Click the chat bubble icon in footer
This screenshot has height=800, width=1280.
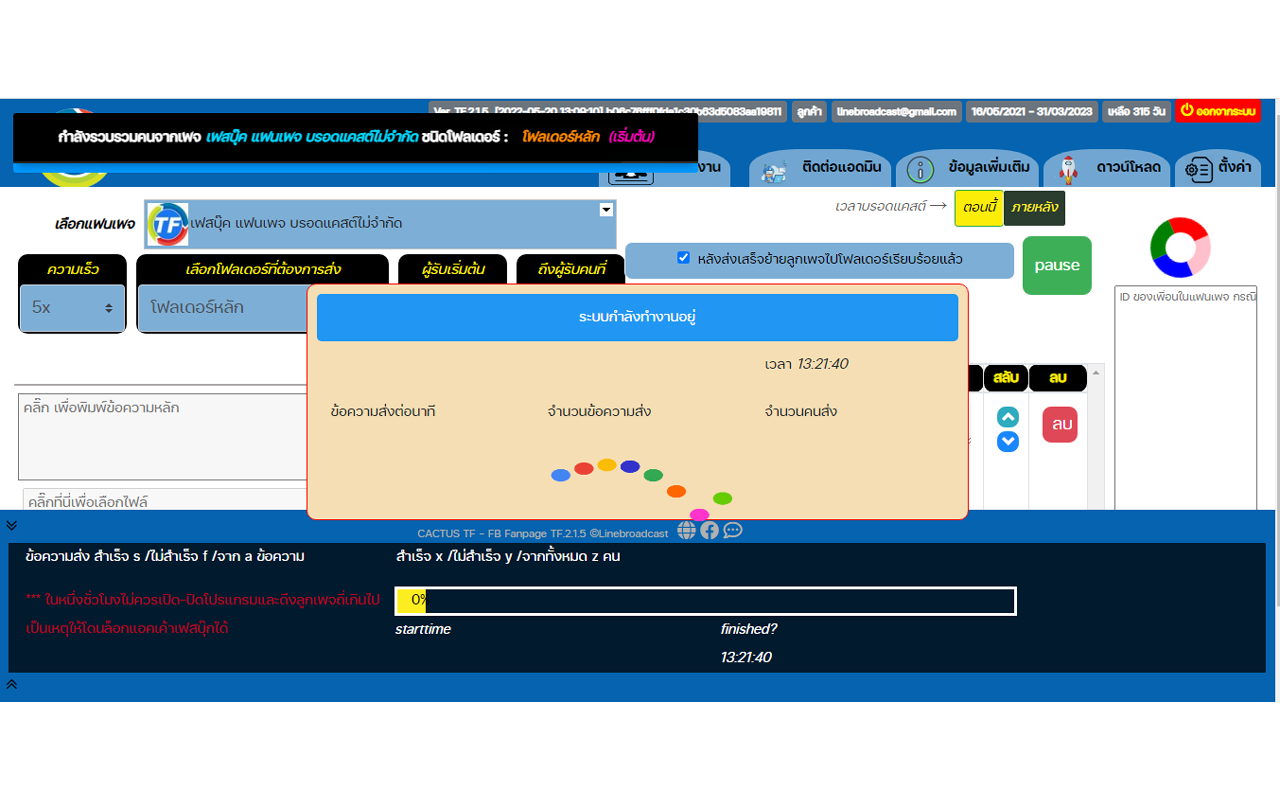tap(733, 530)
